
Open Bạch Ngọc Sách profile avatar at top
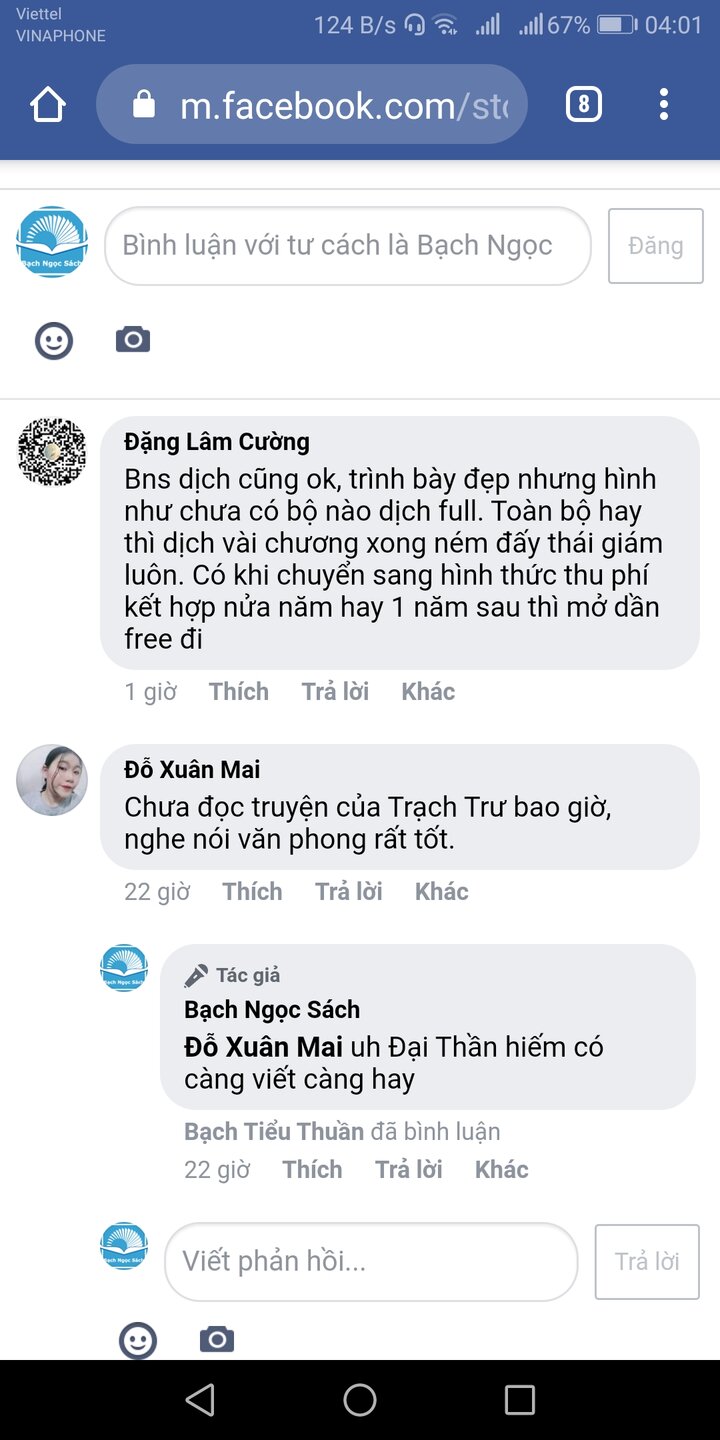pos(52,241)
